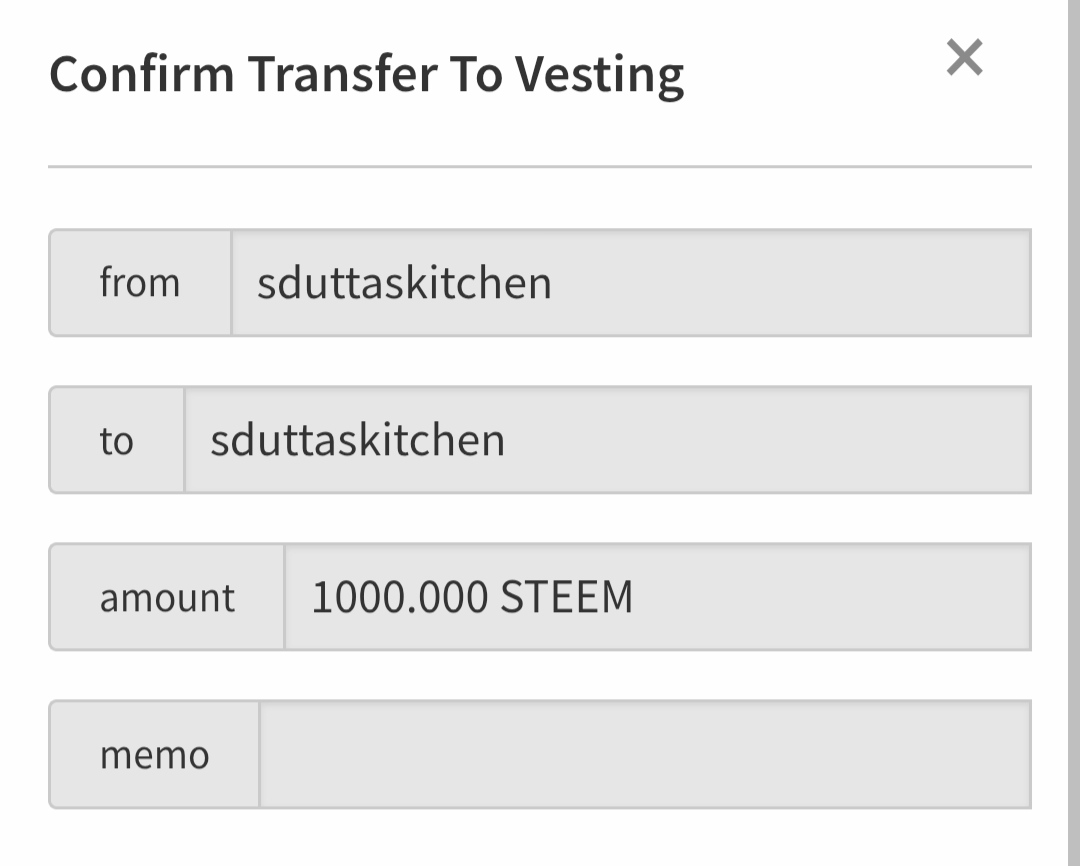Image resolution: width=1080 pixels, height=866 pixels.
Task: Click the "memo" field label
Action: (154, 754)
